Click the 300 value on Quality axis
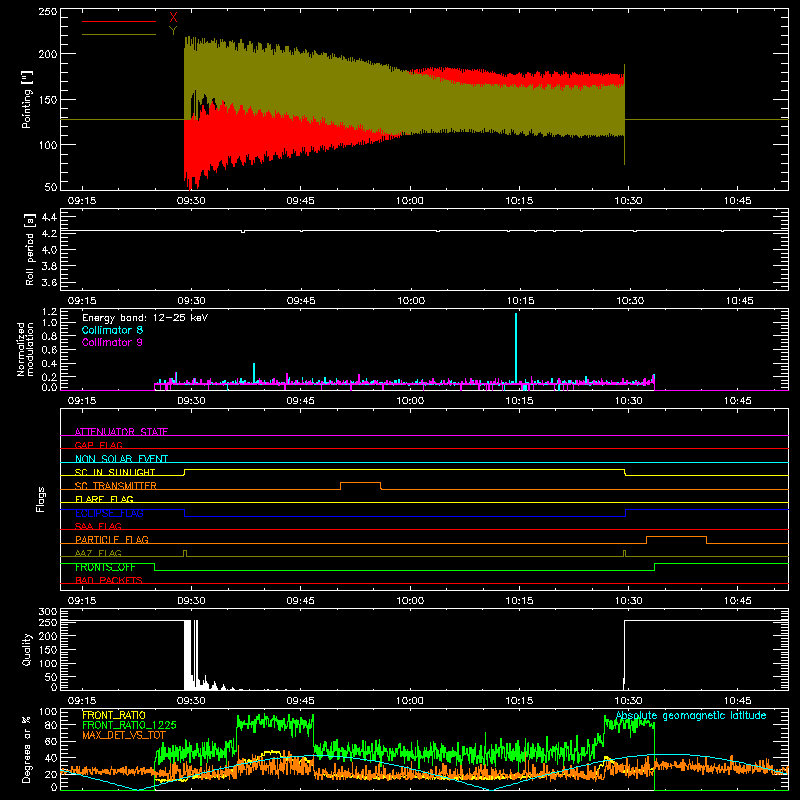This screenshot has width=800, height=800. click(48, 612)
